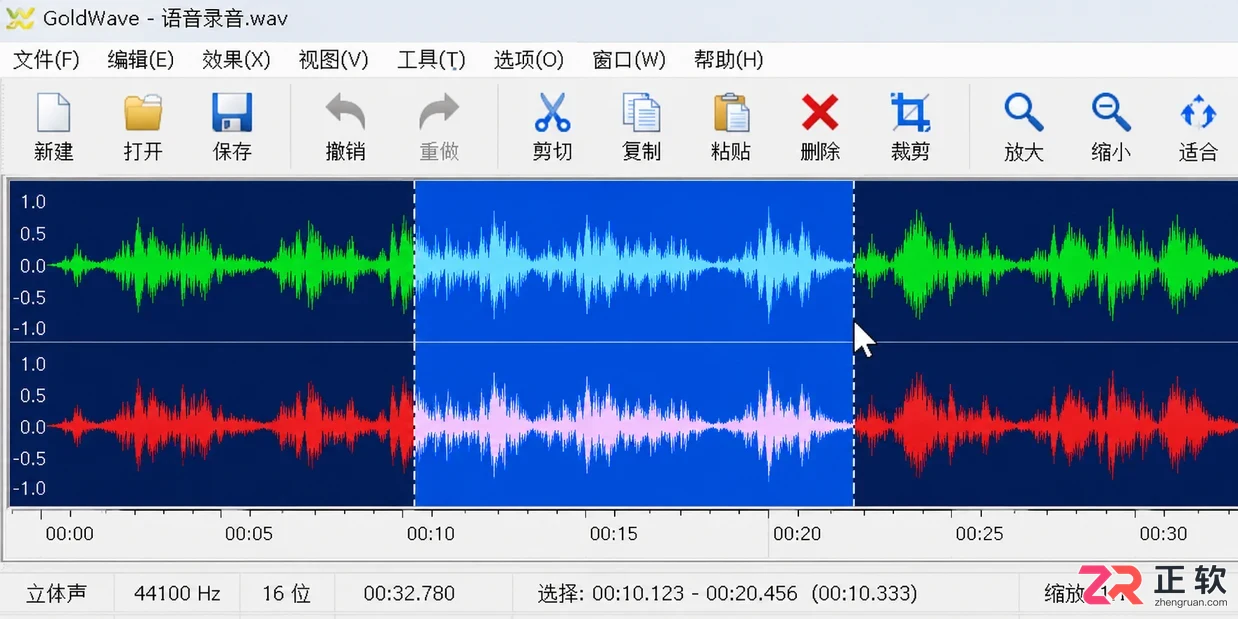Click the 立体声 status bar entry
The image size is (1238, 619).
pos(56,594)
